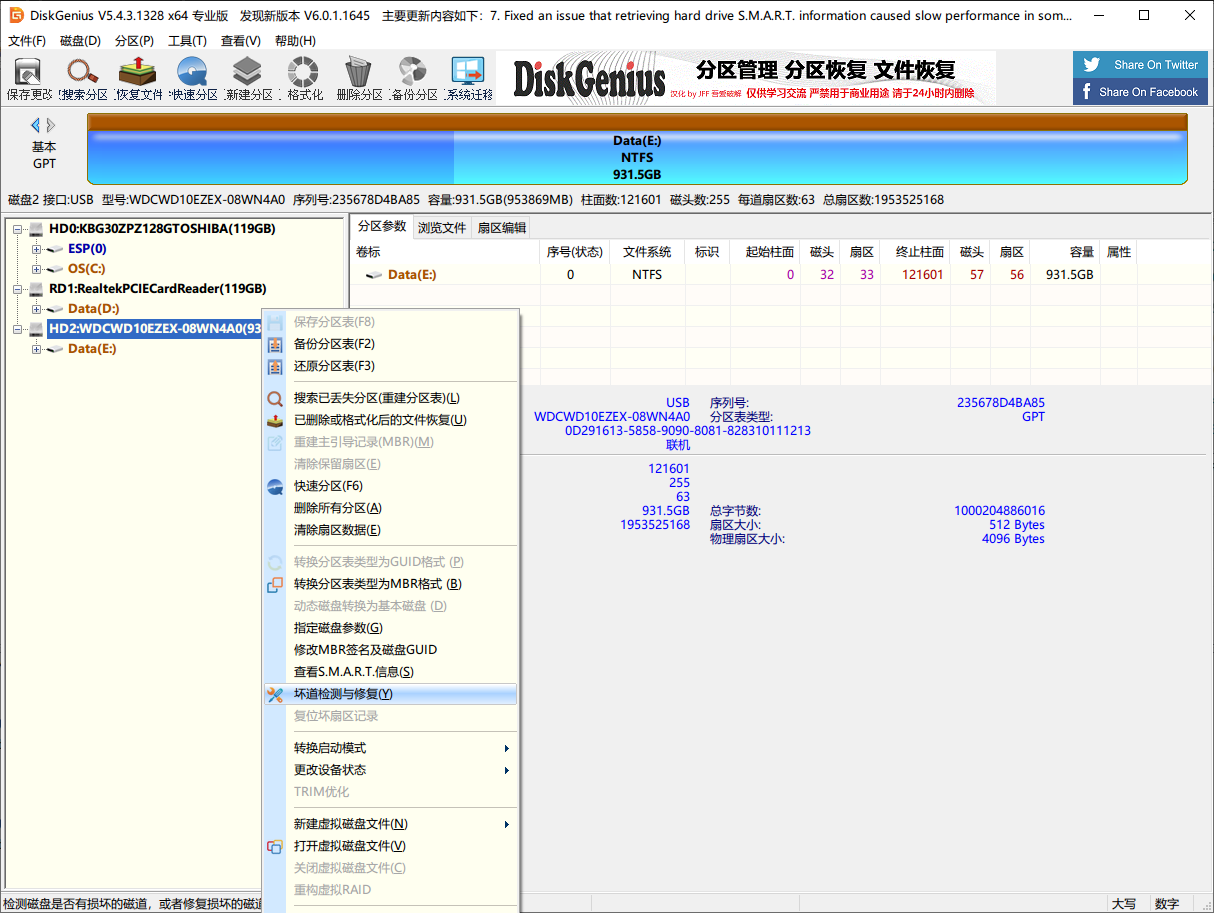Select 修改MBR签名及磁盘GUID menu entry

[x=391, y=650]
